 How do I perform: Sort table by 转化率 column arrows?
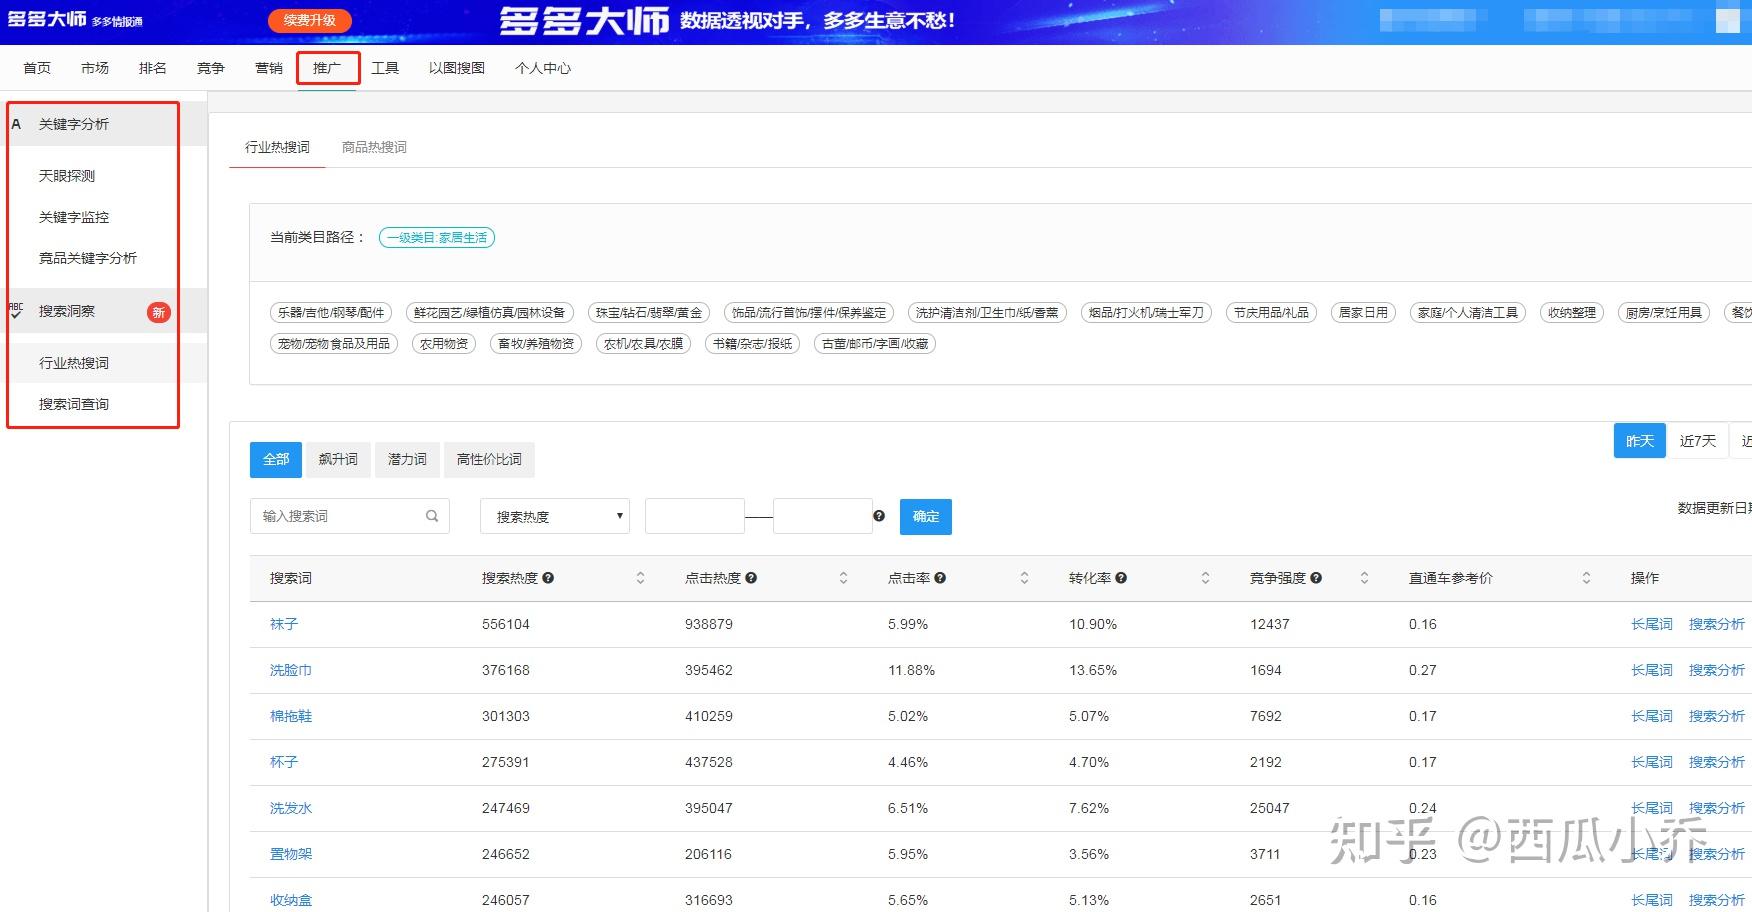(x=1205, y=578)
